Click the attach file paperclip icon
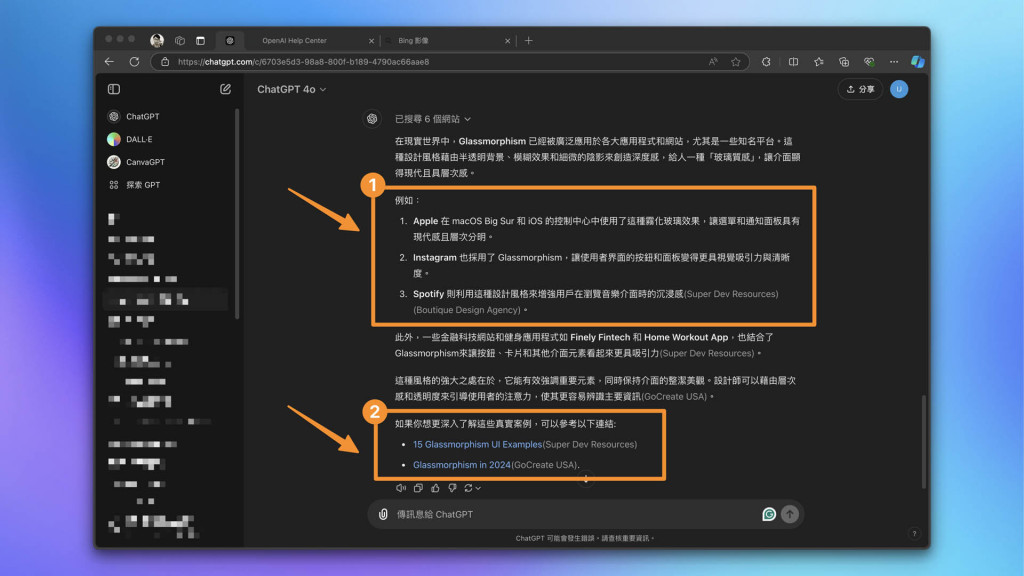The width and height of the screenshot is (1024, 576). pyautogui.click(x=383, y=514)
